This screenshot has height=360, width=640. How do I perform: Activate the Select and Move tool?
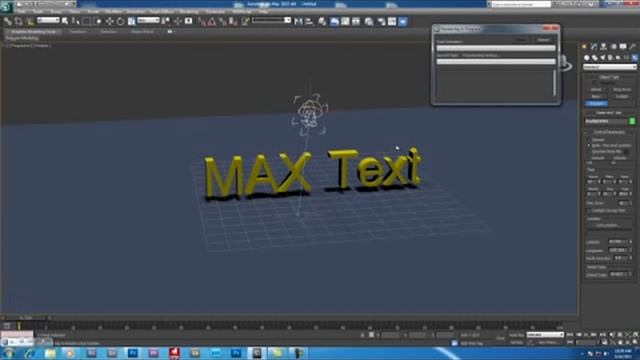click(109, 21)
